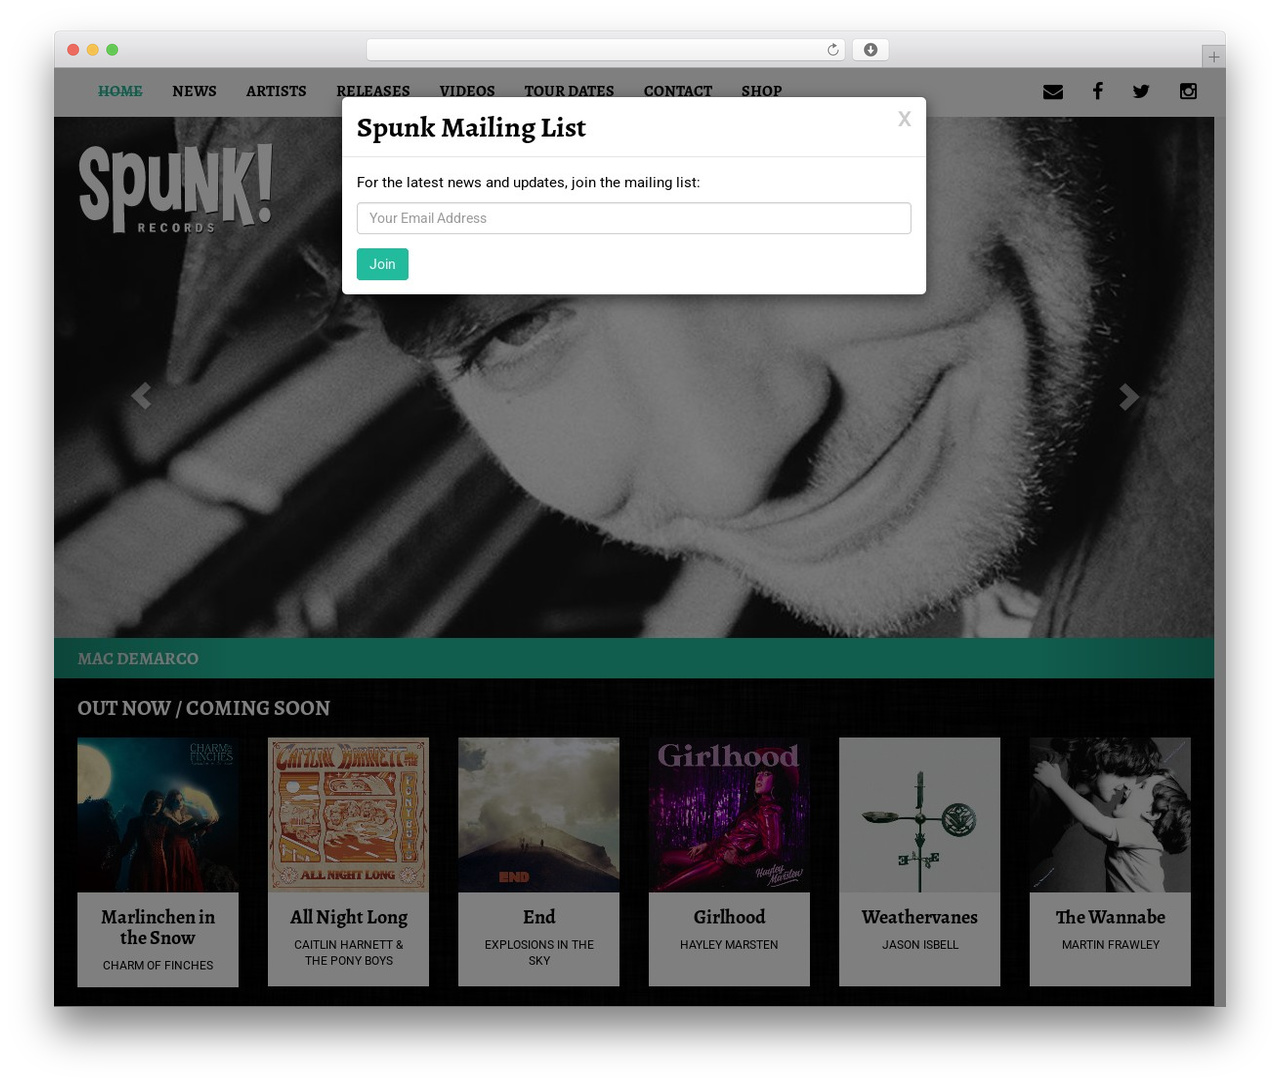
Task: Go to previous slide arrow
Action: click(x=141, y=396)
